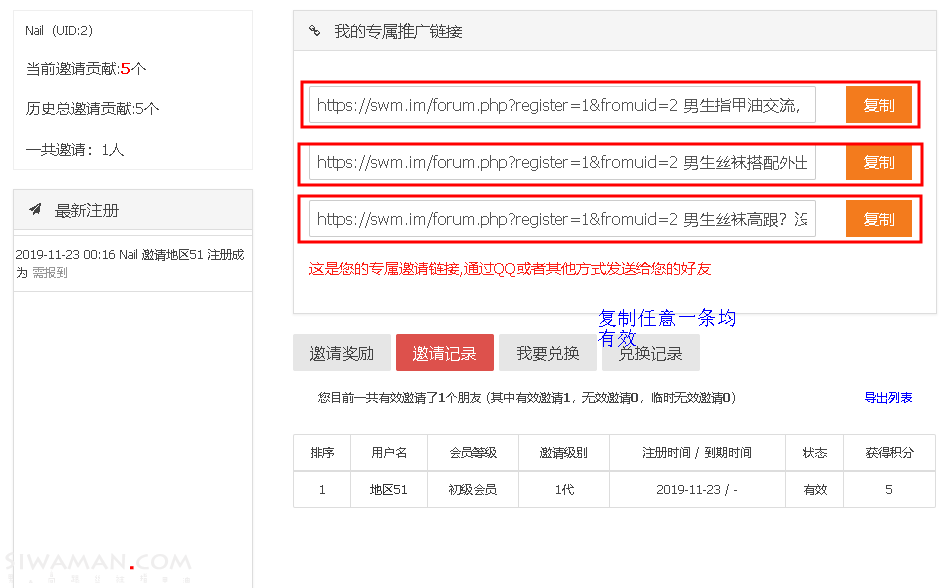Switch to the 邀请奖励 tab
This screenshot has width=945, height=588.
coord(341,353)
